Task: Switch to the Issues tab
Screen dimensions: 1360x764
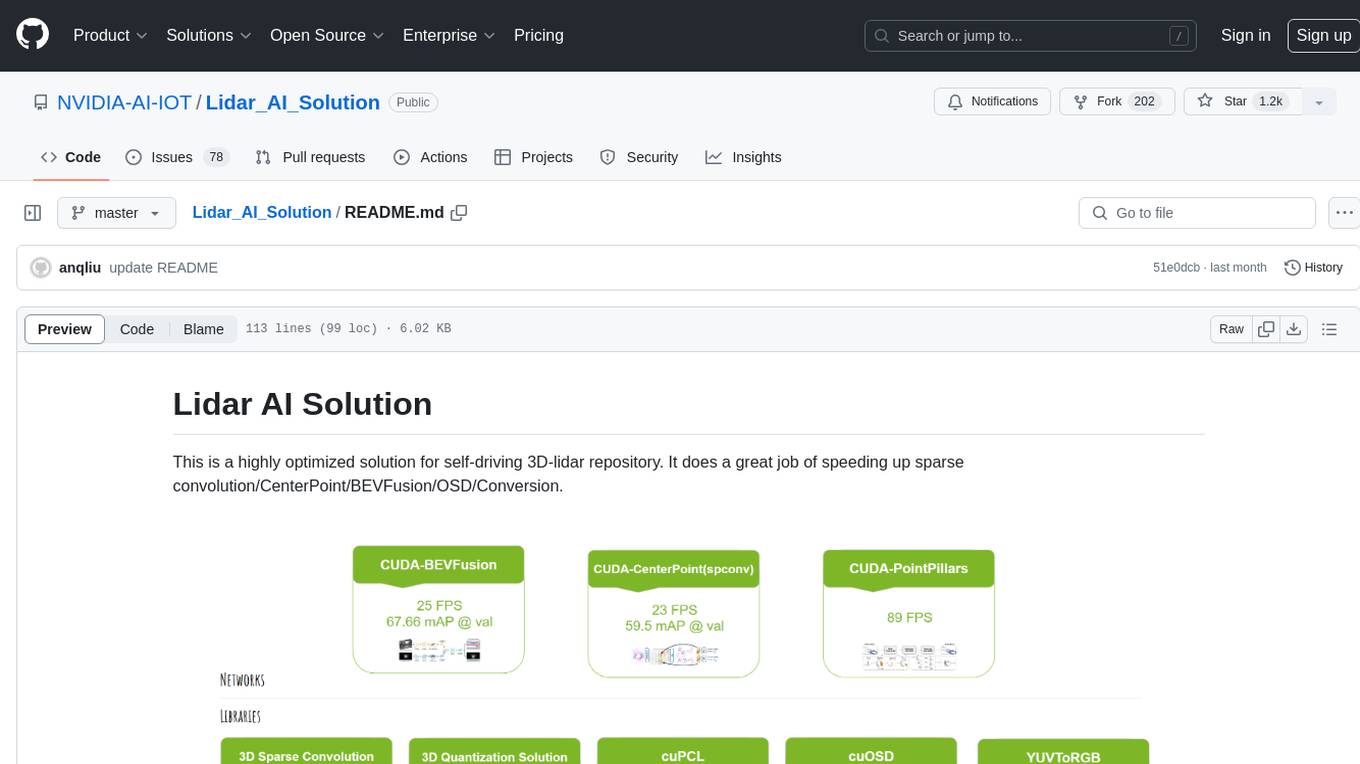Action: (177, 157)
